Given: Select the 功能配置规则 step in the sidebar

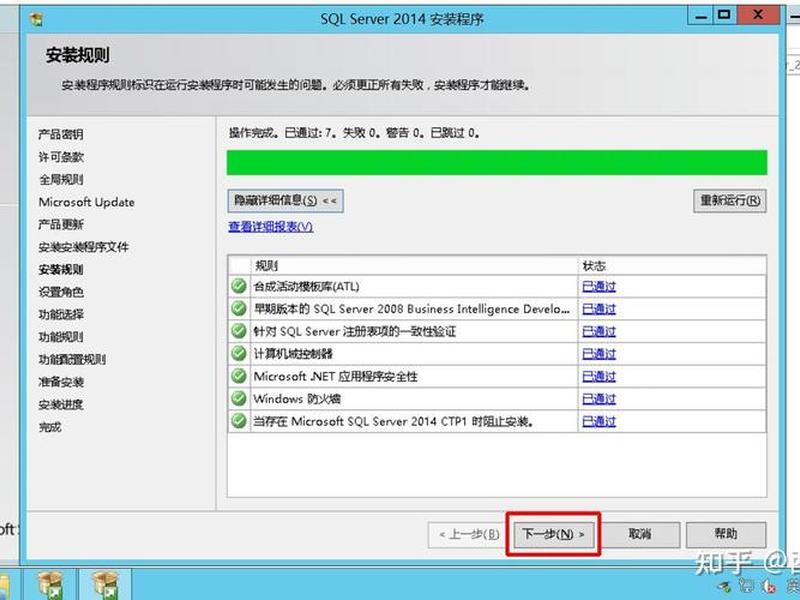Looking at the screenshot, I should click(72, 359).
